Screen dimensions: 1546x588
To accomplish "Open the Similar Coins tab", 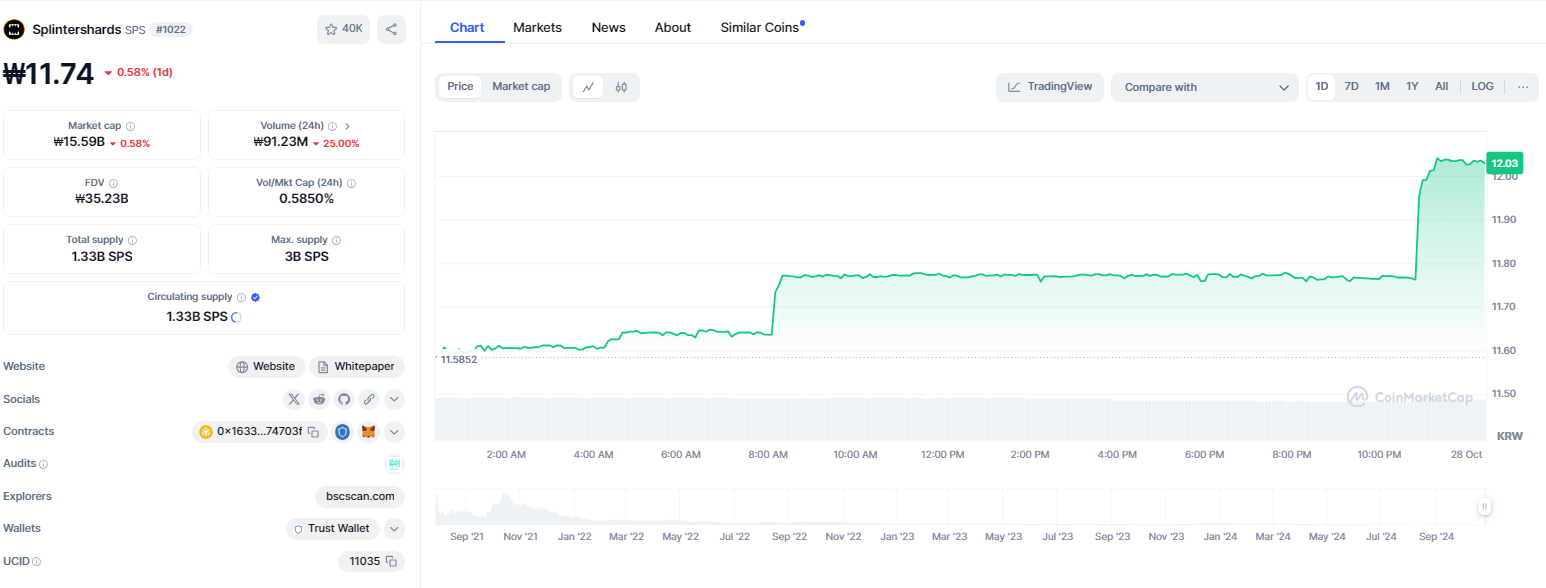I will tap(761, 27).
